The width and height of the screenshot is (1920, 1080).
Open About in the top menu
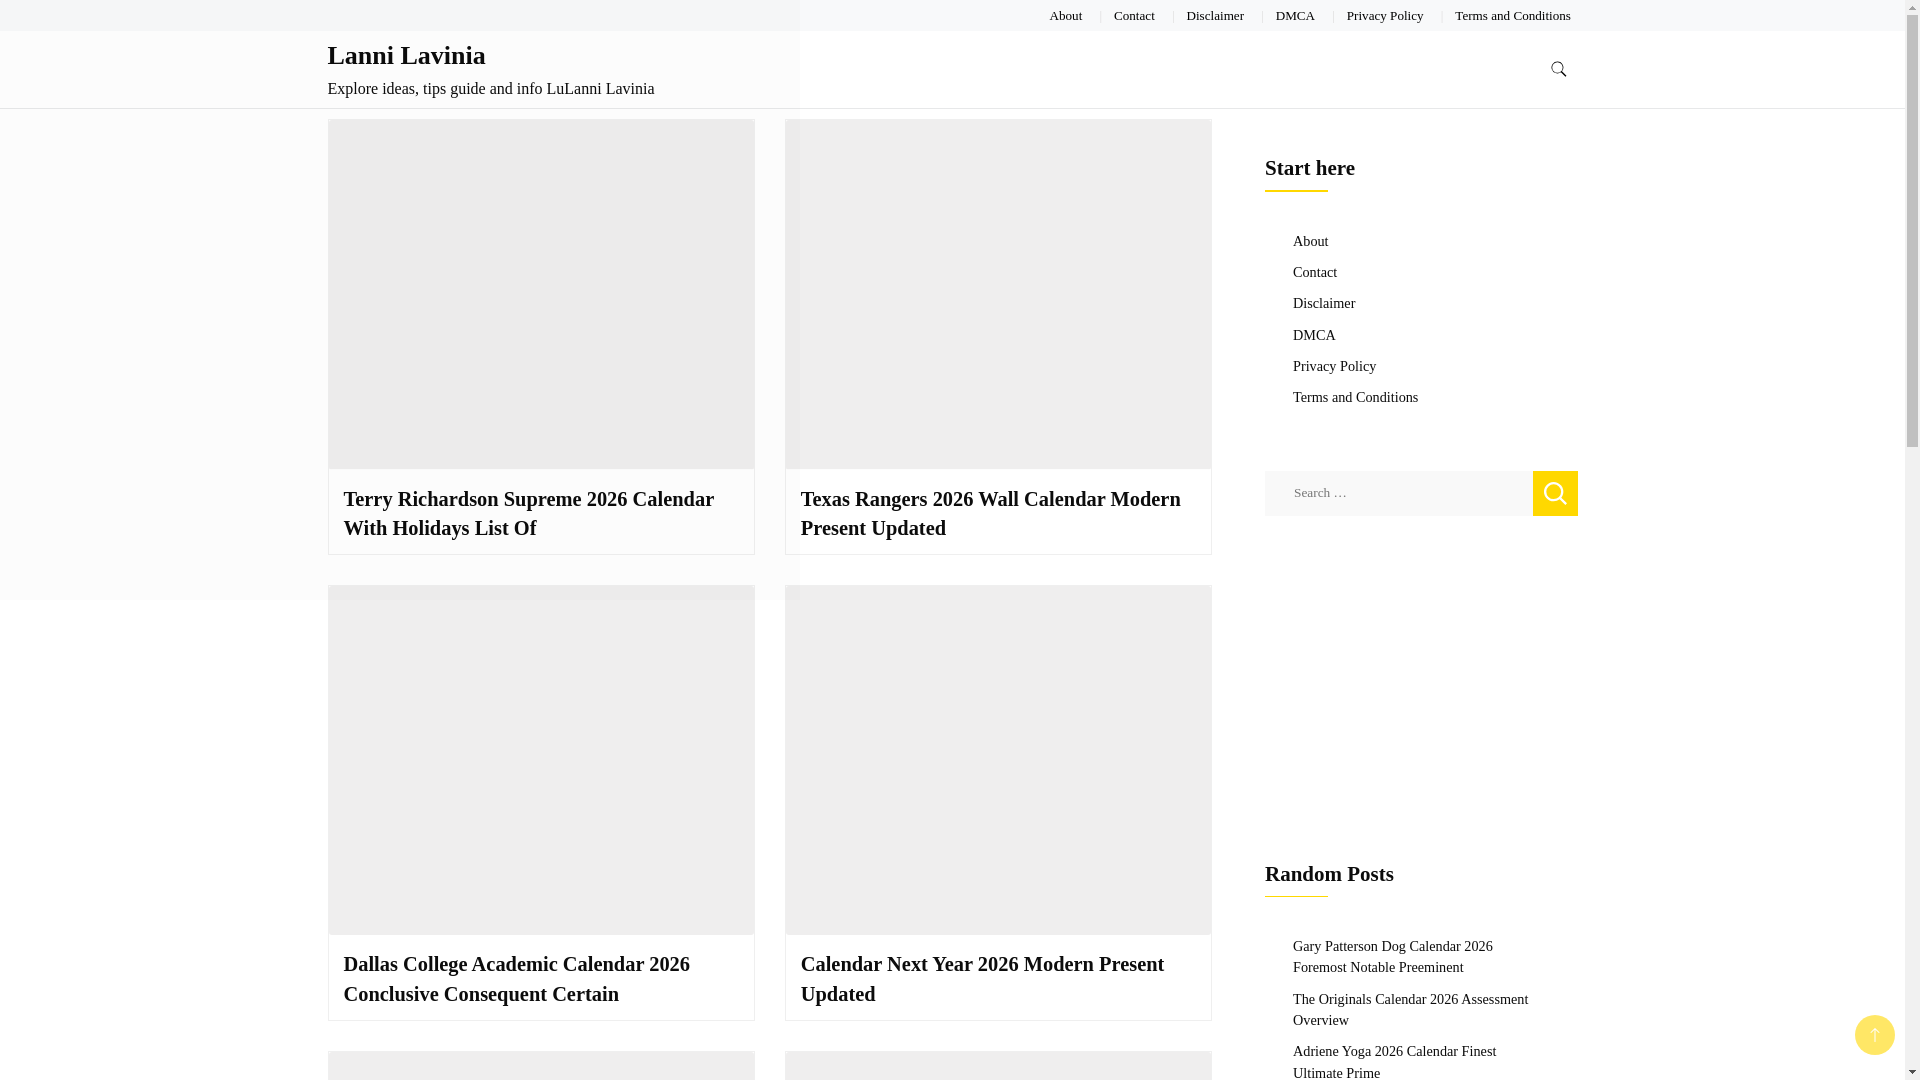[x=1065, y=15]
